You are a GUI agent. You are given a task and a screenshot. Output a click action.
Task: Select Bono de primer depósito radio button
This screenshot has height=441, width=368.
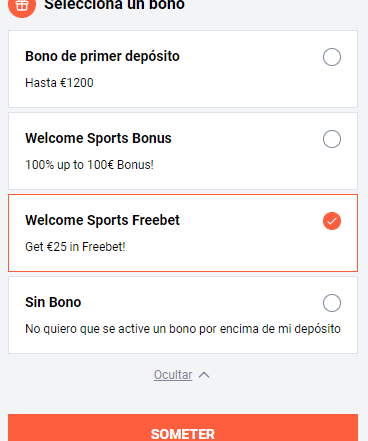(x=332, y=57)
